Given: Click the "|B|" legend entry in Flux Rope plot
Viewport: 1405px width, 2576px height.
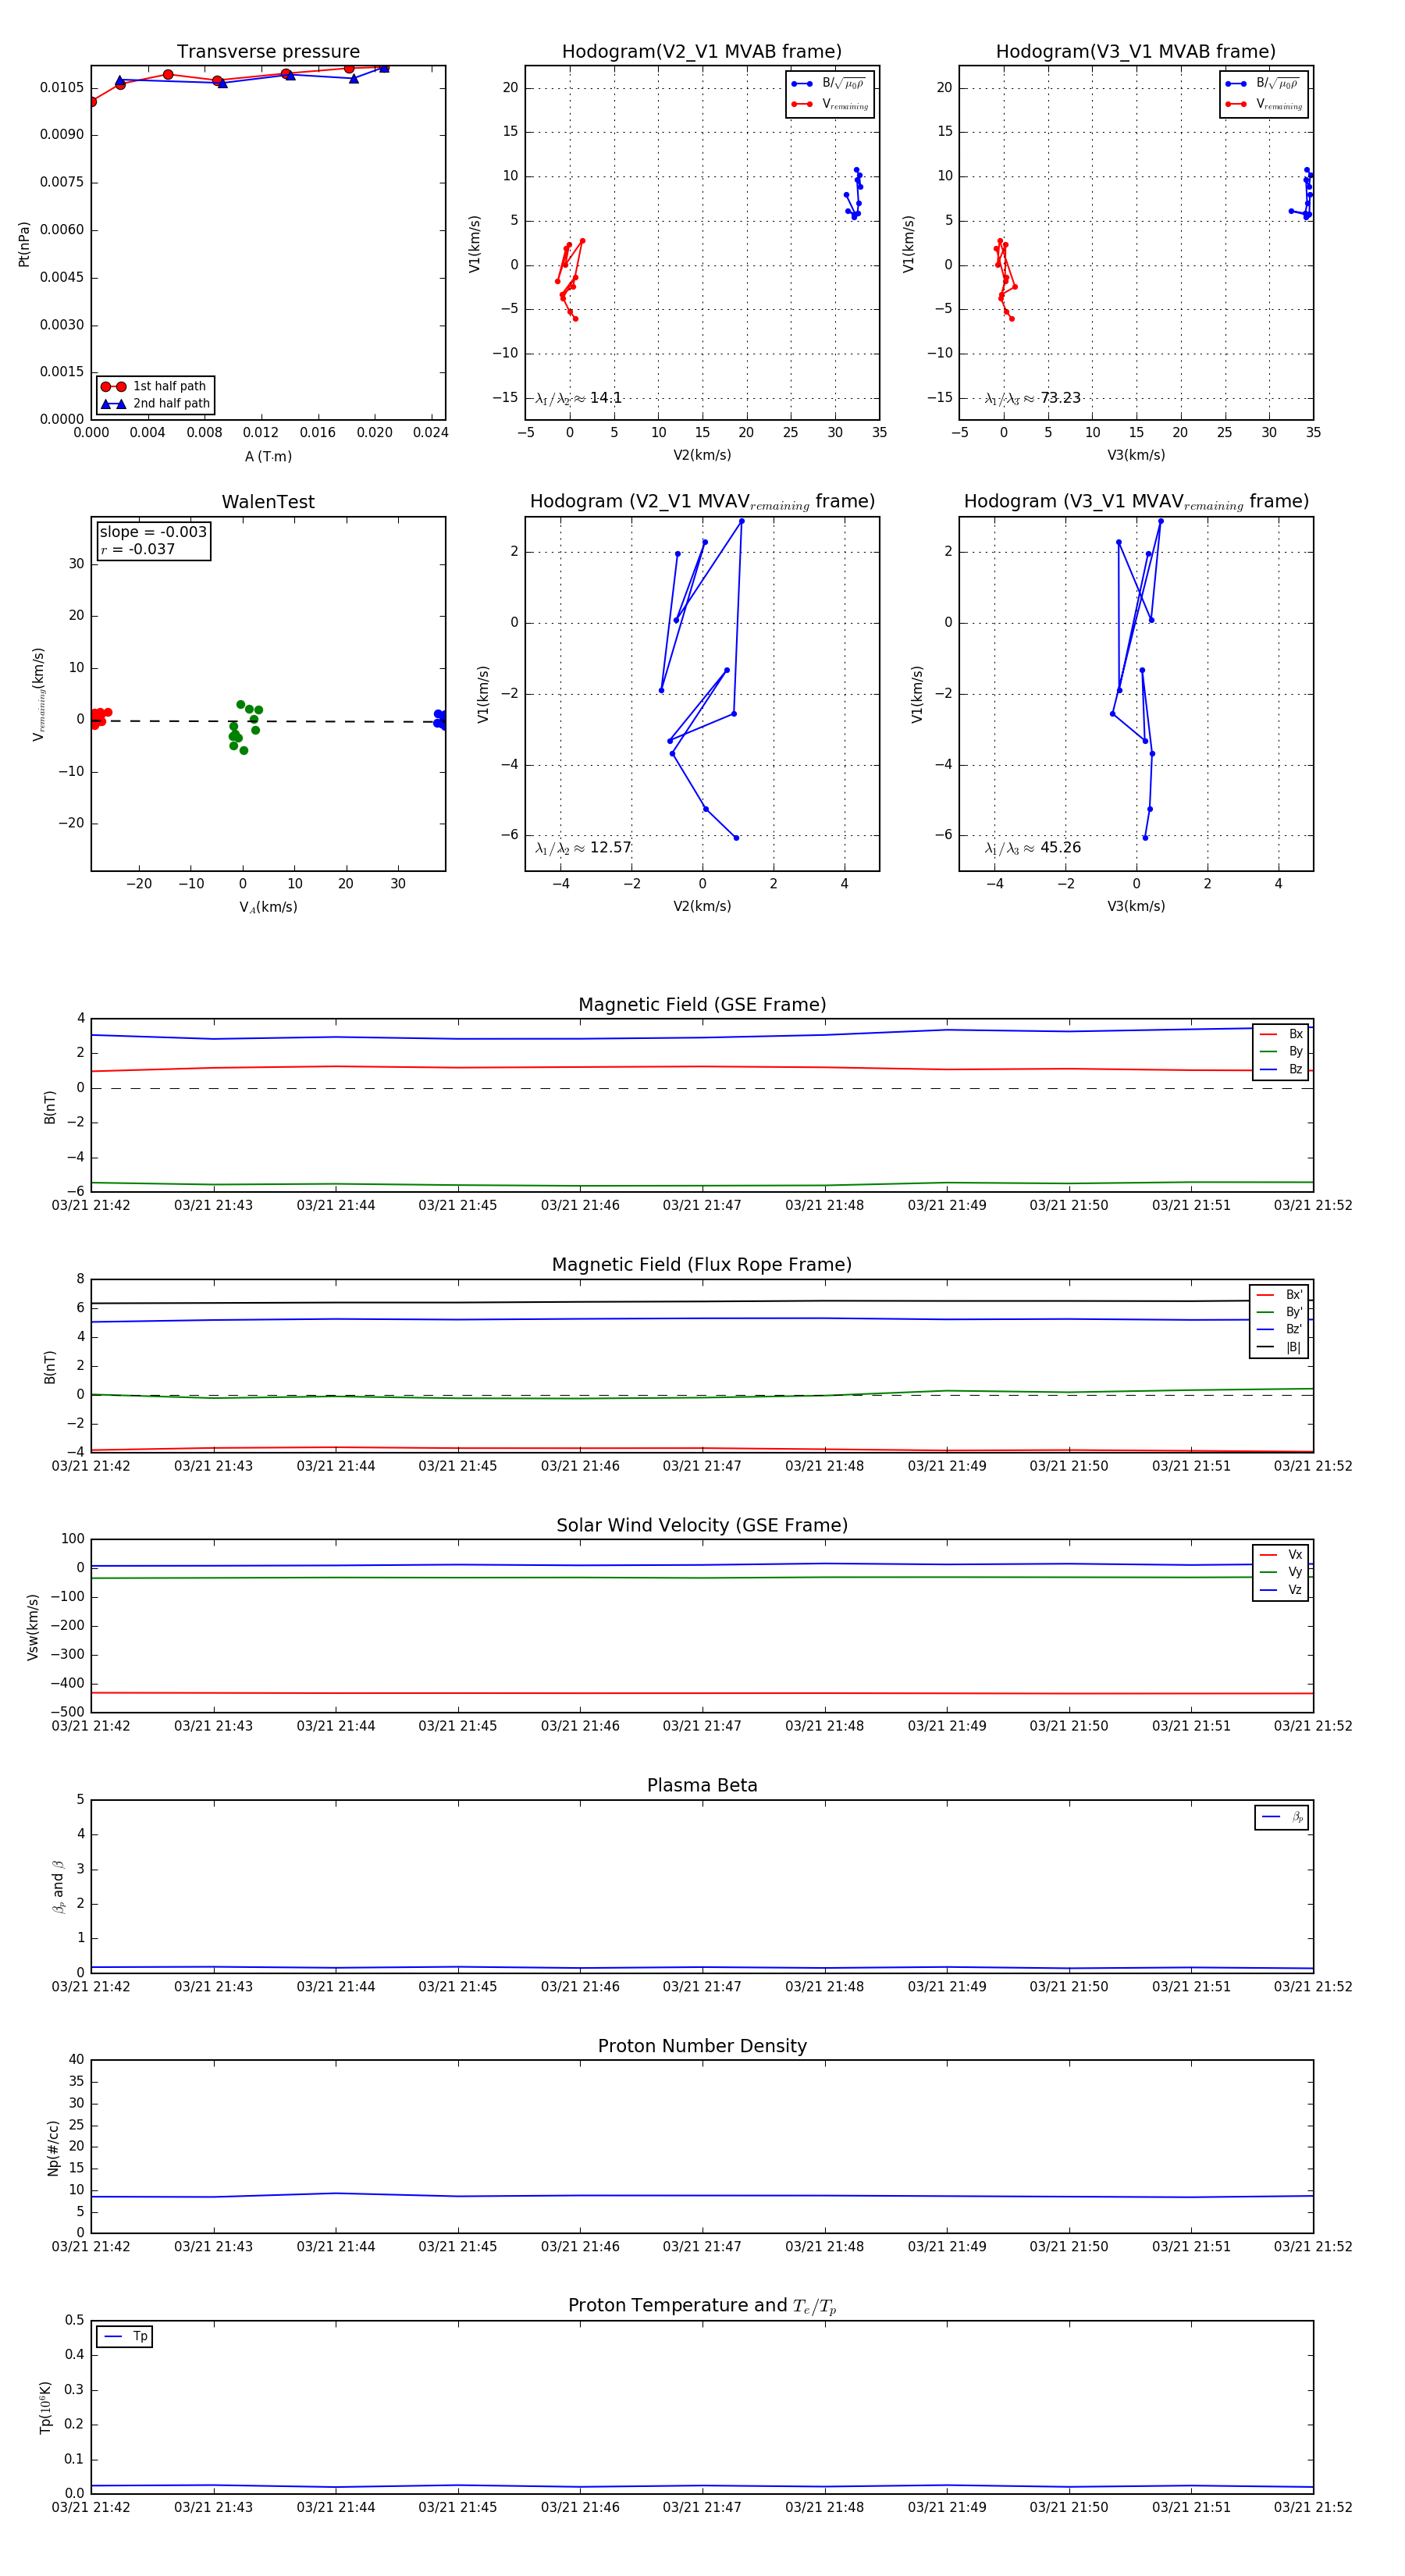Looking at the screenshot, I should [1279, 1348].
